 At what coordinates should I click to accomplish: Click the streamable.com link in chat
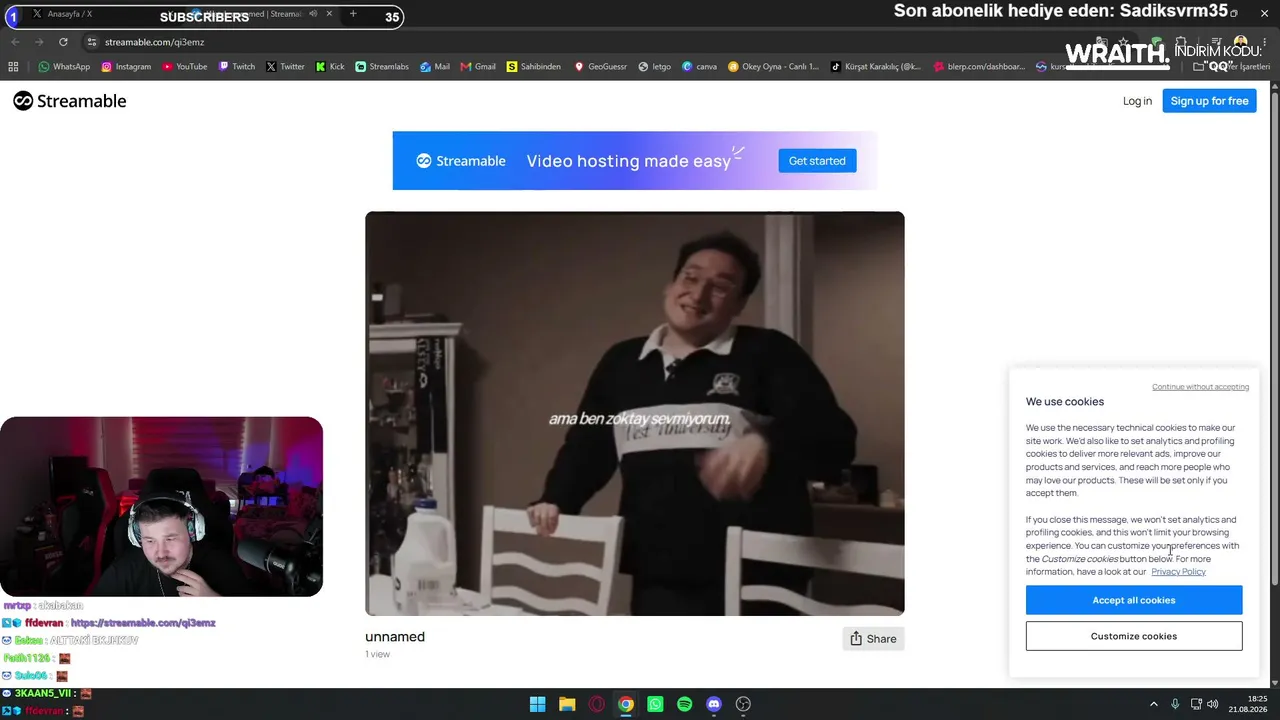[x=143, y=623]
